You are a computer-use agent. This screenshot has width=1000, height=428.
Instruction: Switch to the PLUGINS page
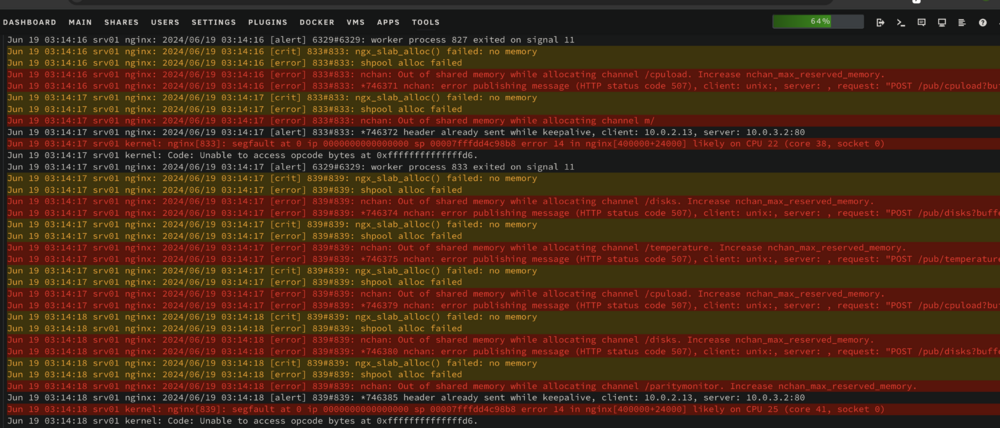[x=268, y=22]
